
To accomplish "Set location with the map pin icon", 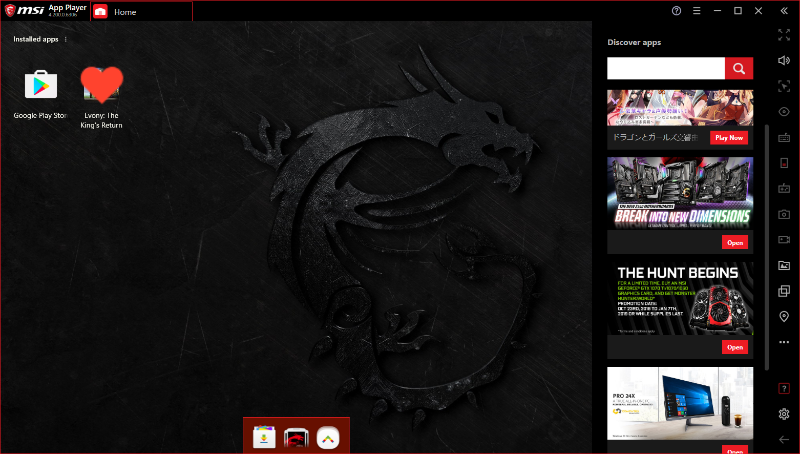I will click(784, 317).
